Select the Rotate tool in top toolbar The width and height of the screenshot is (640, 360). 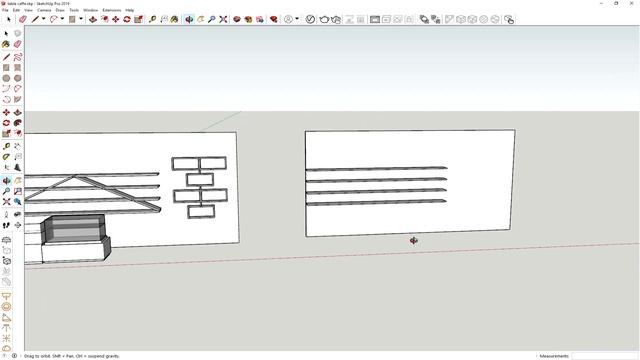click(127, 19)
